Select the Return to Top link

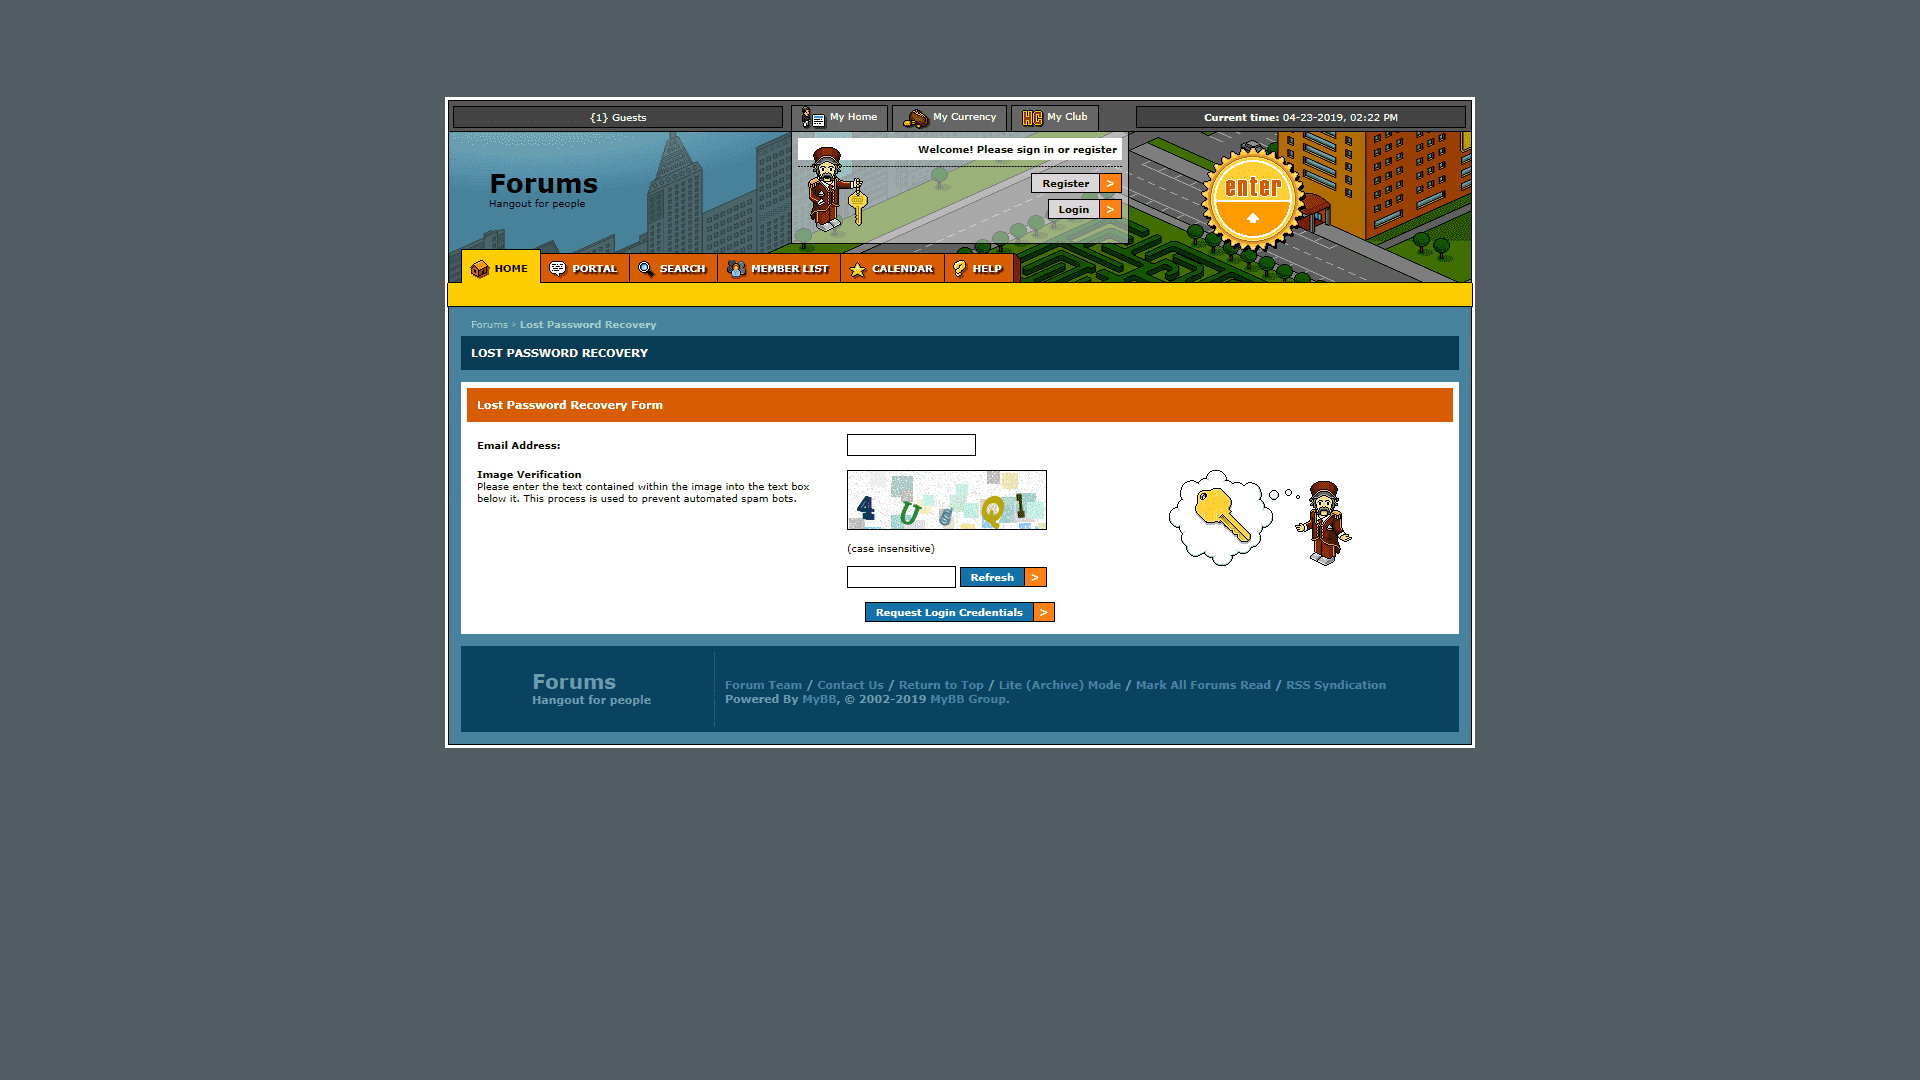tap(940, 684)
